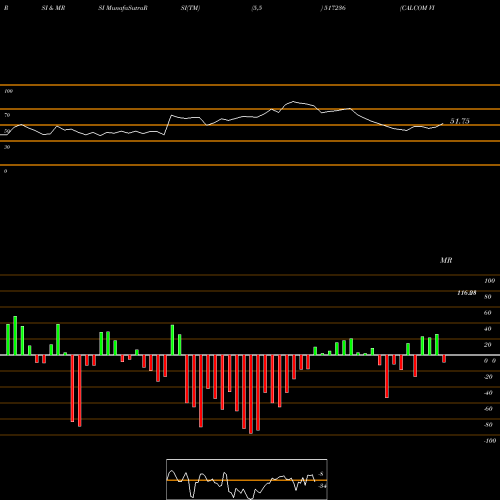Click the MR value 116.28 label
This screenshot has width=500, height=500.
(467, 293)
